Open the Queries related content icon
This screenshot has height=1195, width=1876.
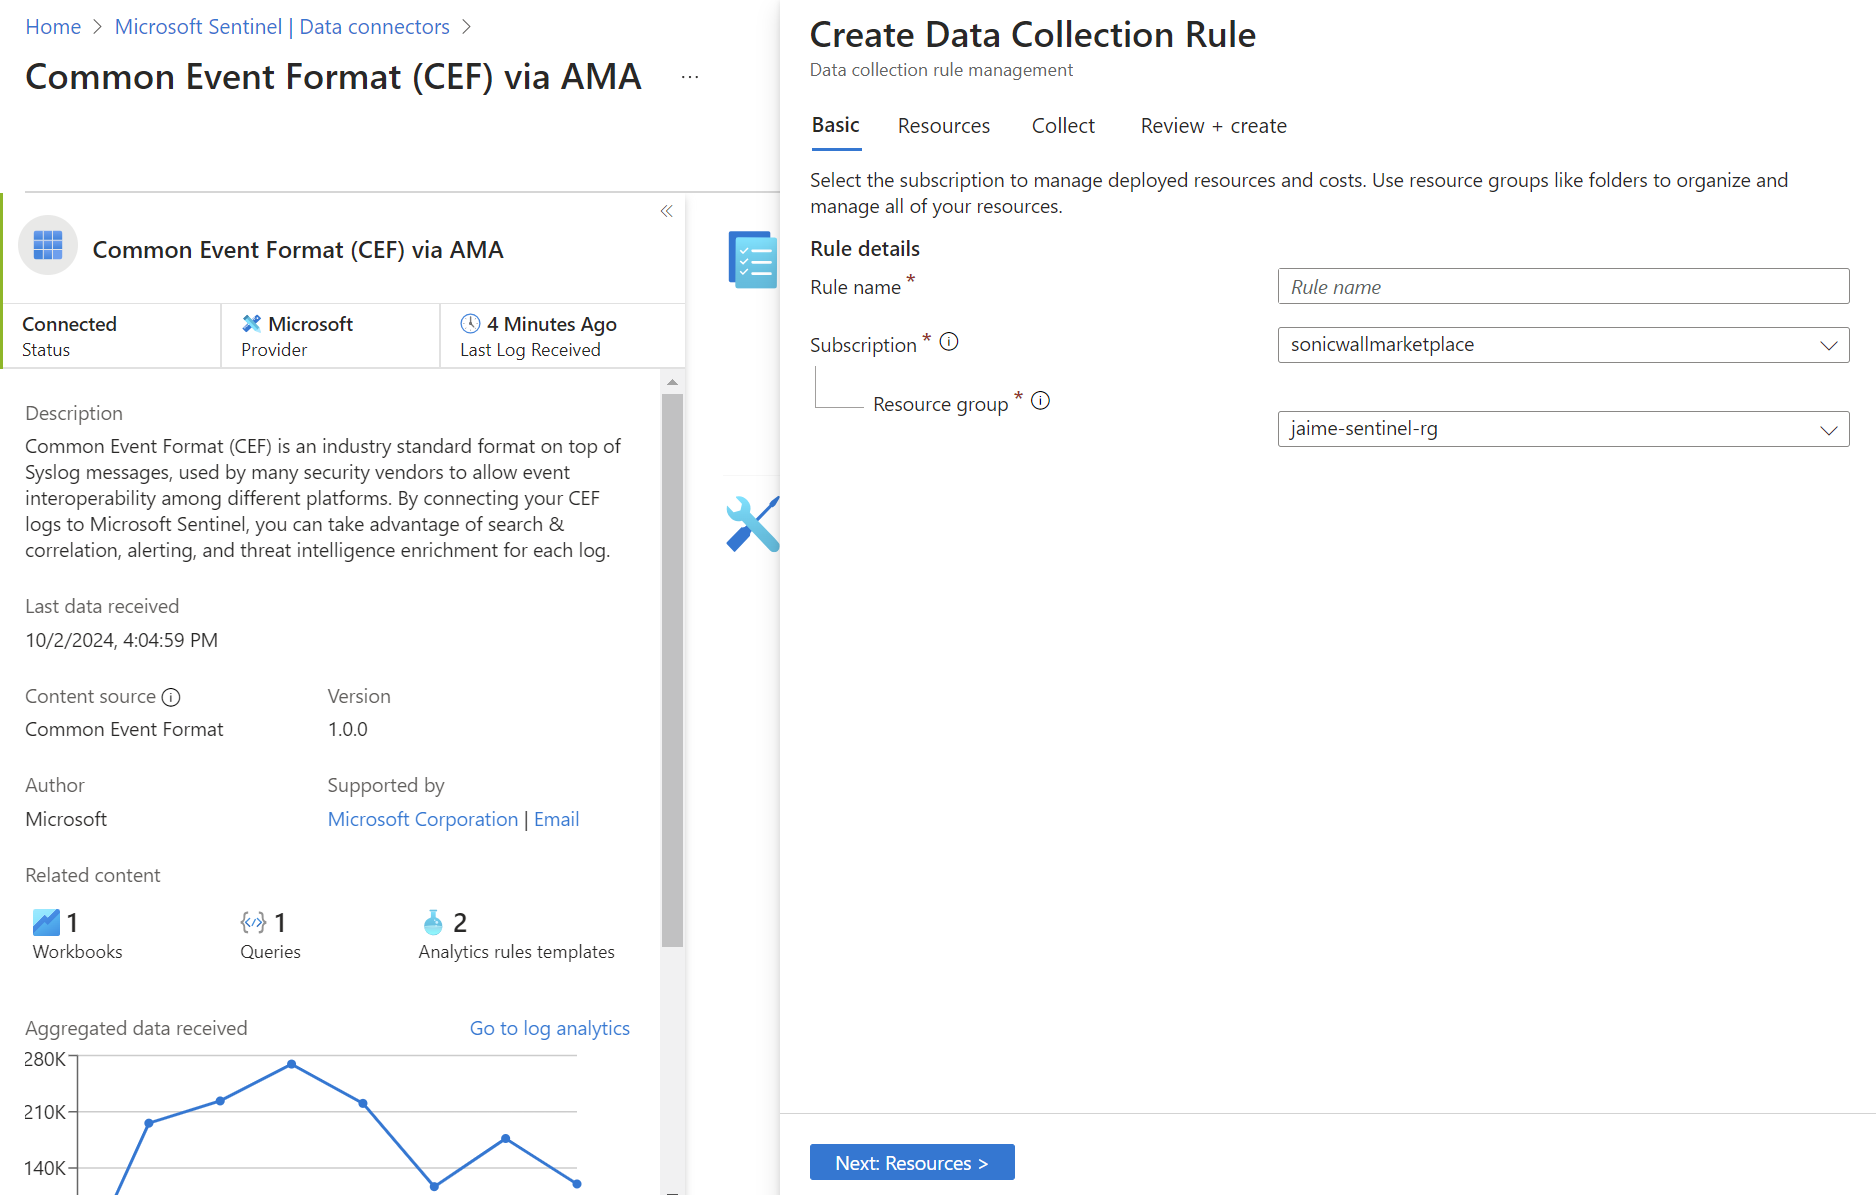pos(253,922)
